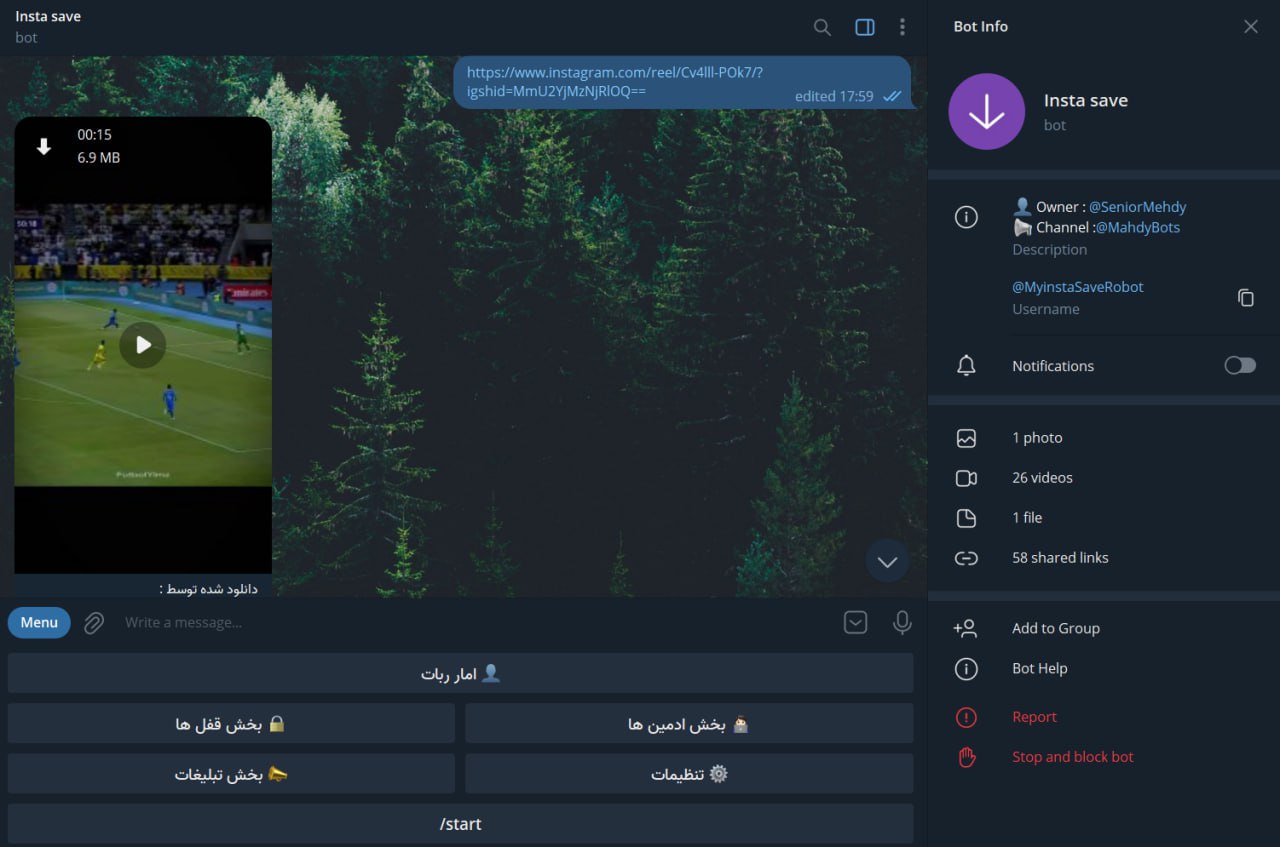Collapse the bot keyboard with the keyboard icon
Viewport: 1280px width, 847px height.
pyautogui.click(x=856, y=623)
